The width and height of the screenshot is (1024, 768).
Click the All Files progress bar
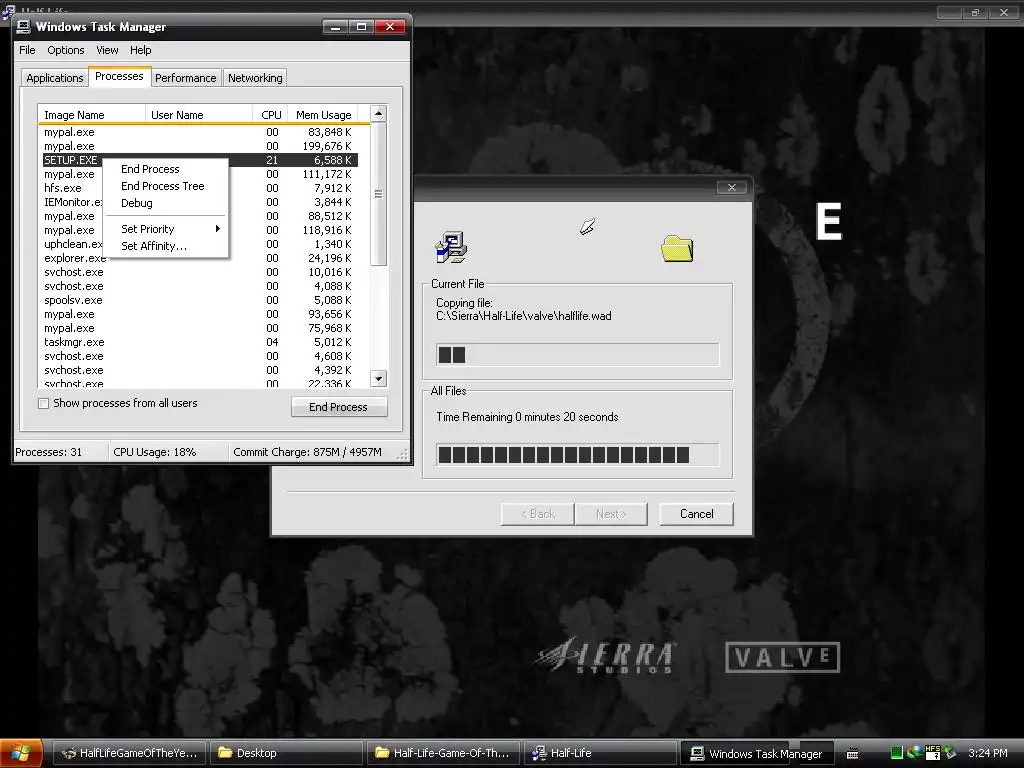click(577, 455)
